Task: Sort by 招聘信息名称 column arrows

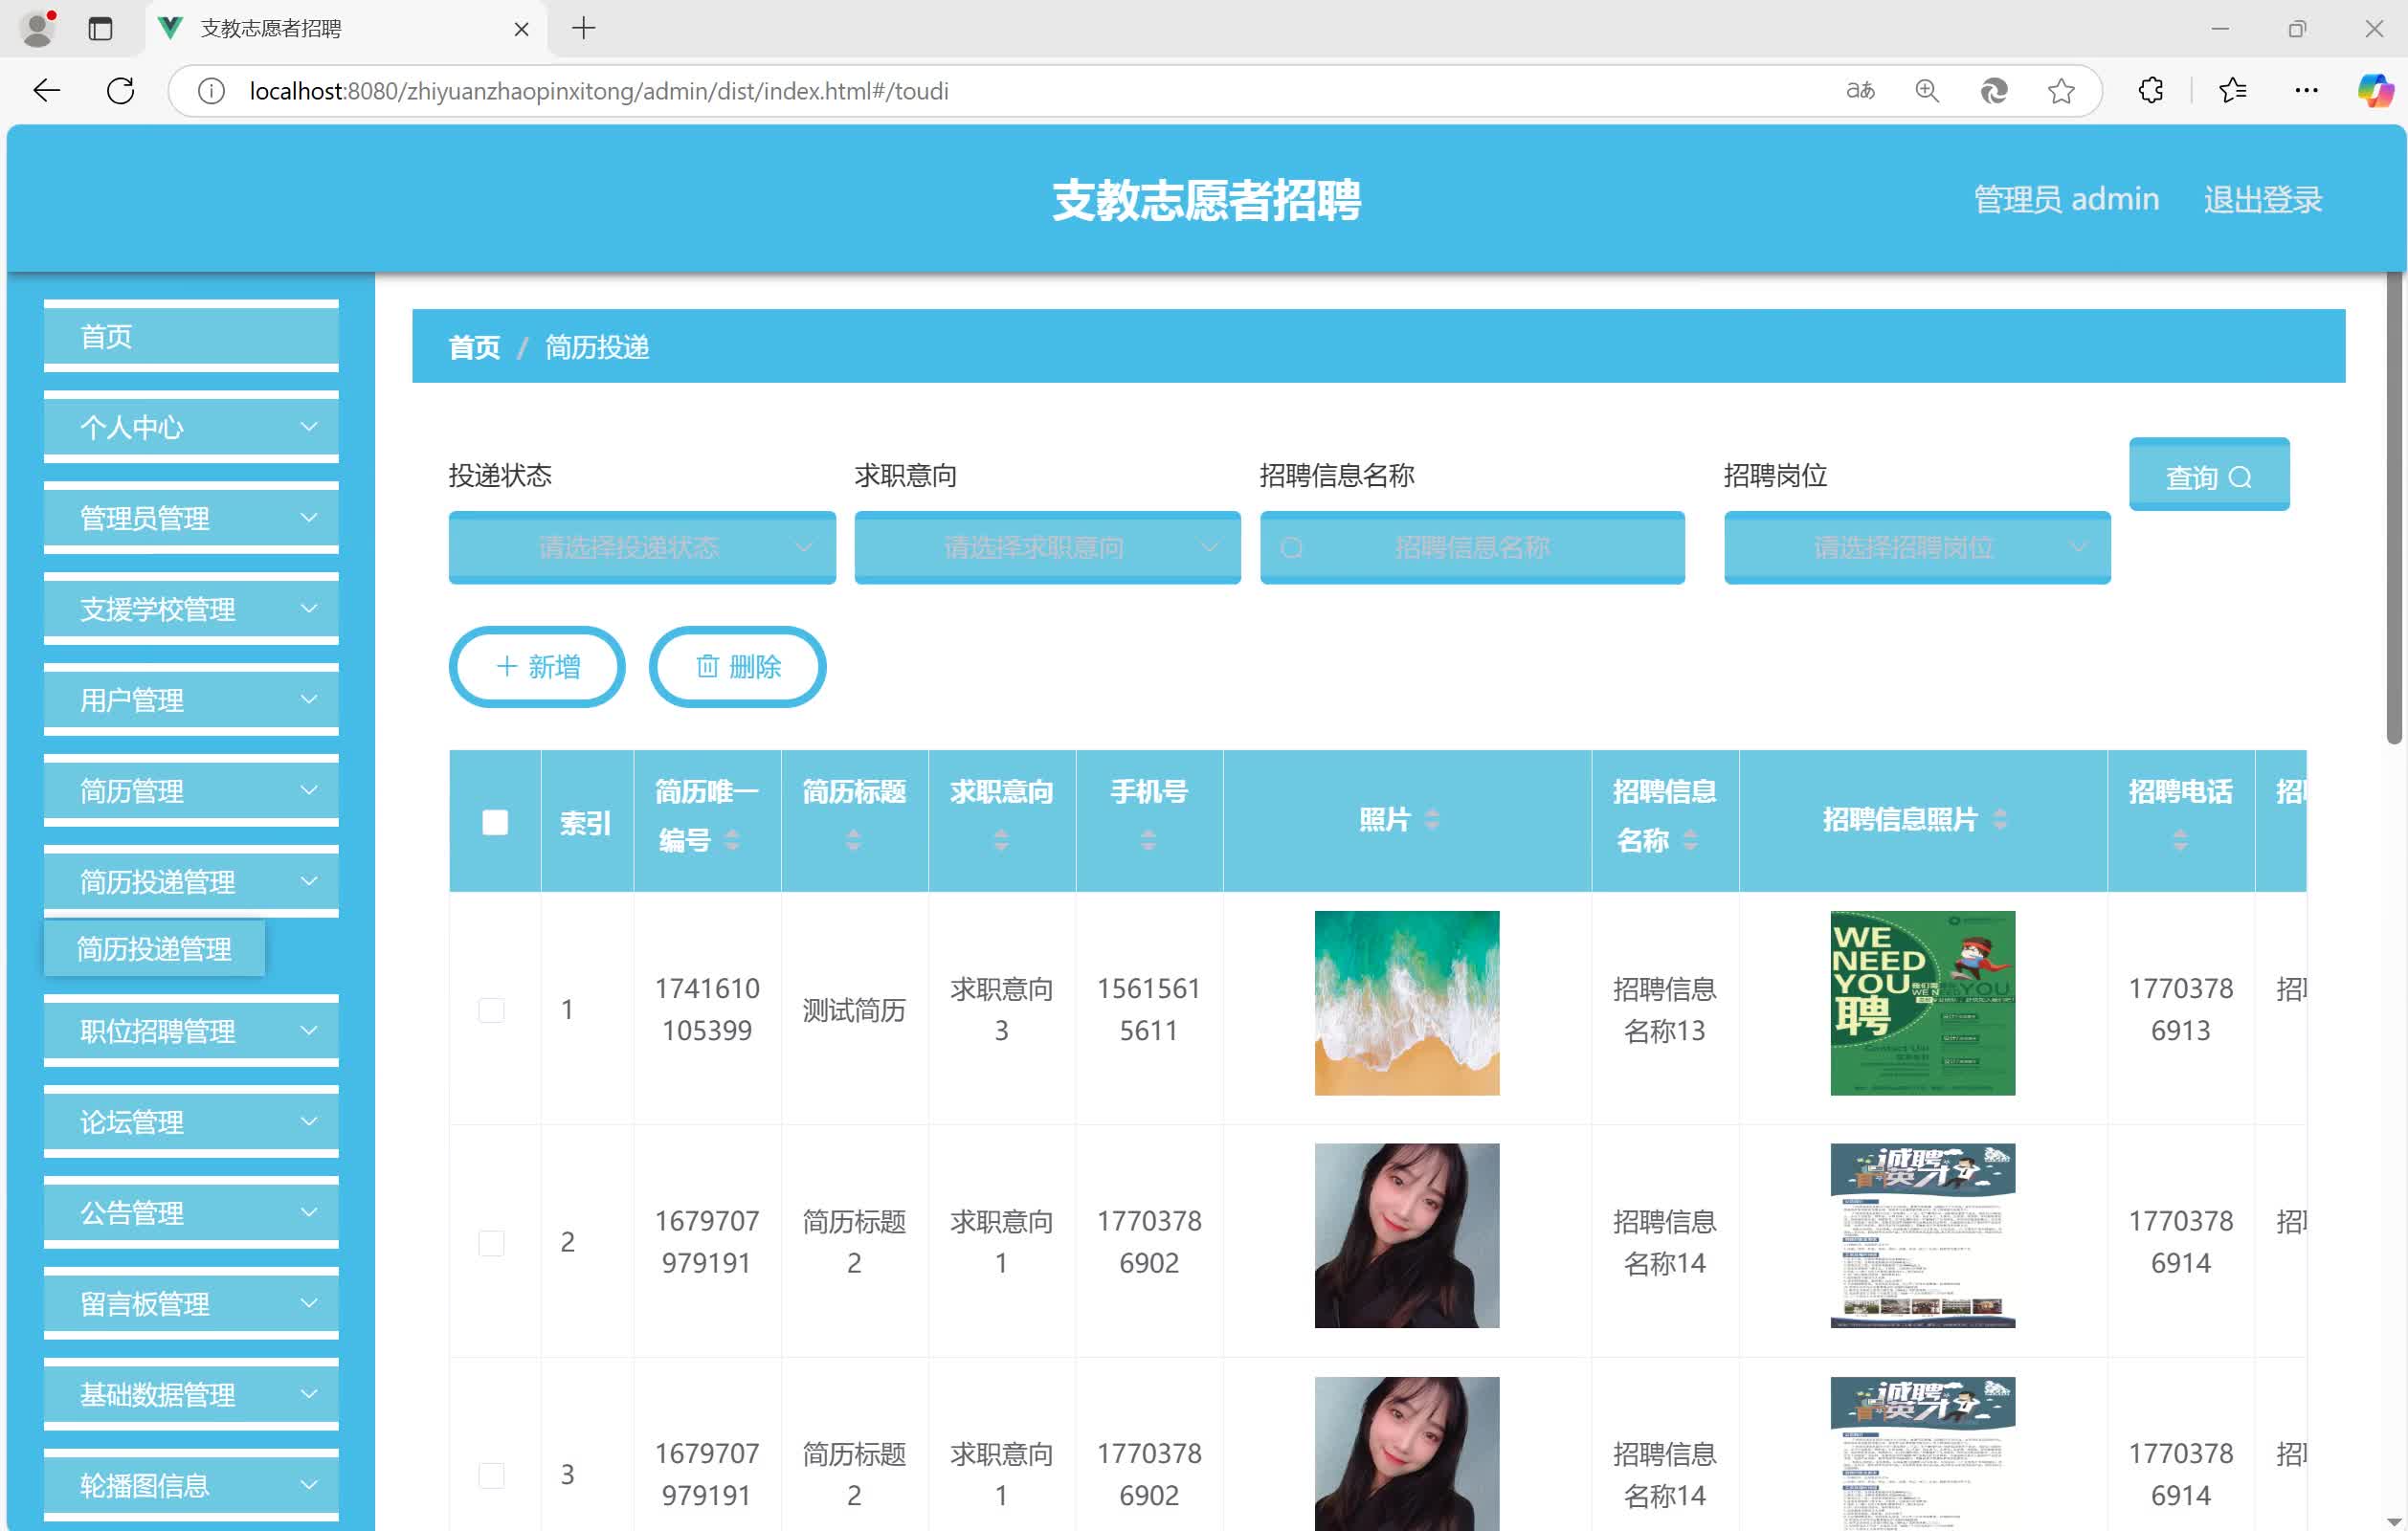Action: 1690,840
